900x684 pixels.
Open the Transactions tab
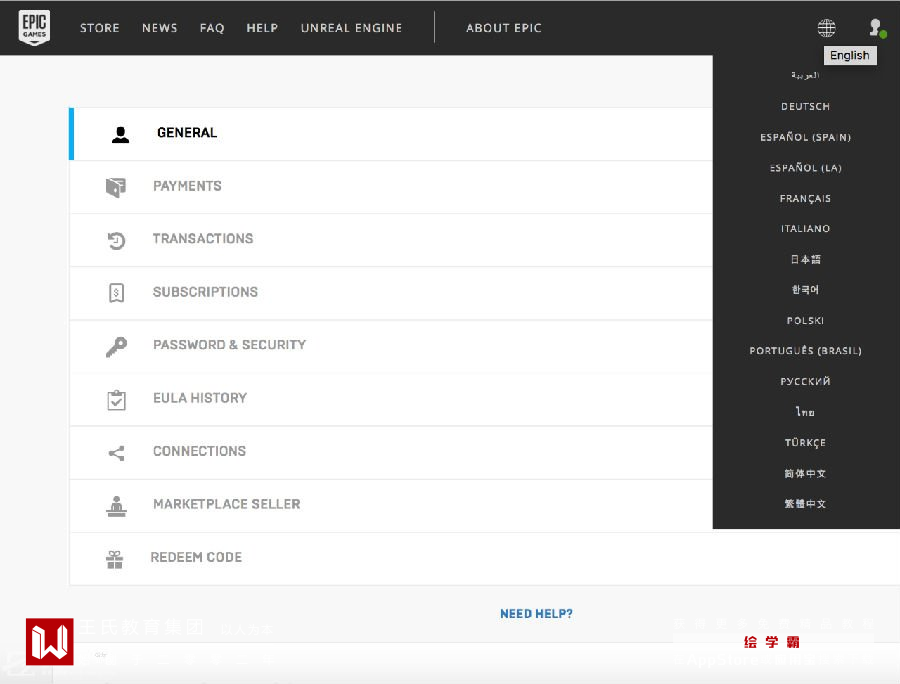pos(391,240)
